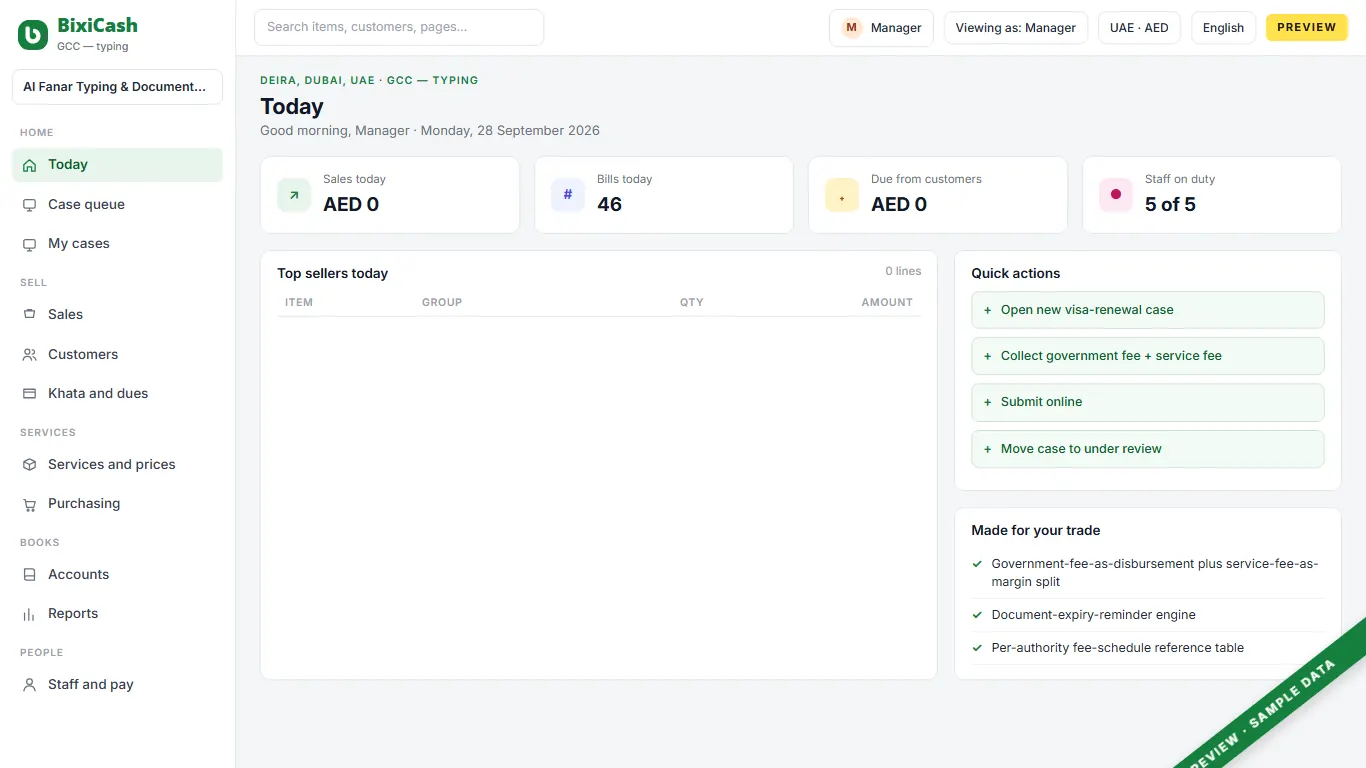Click the Customers people icon in the sidebar
Viewport: 1366px width, 768px height.
(29, 354)
